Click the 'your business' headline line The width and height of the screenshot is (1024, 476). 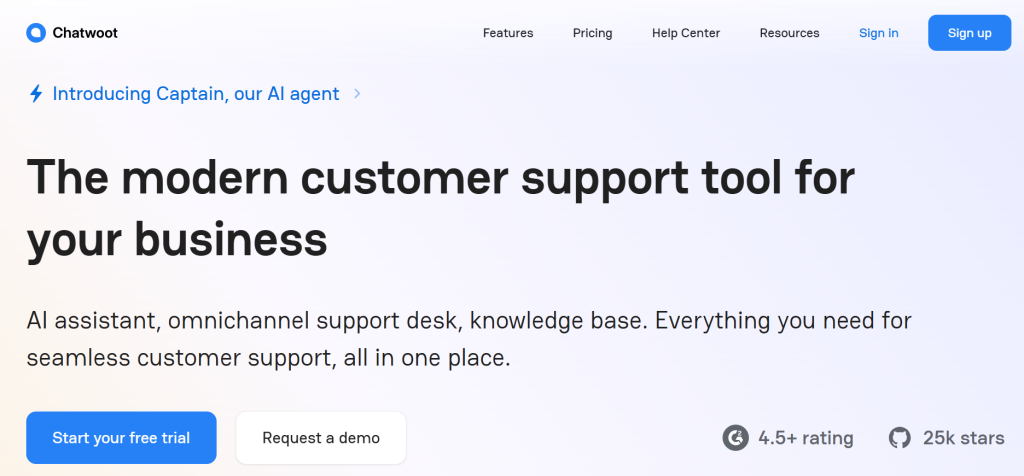[177, 238]
